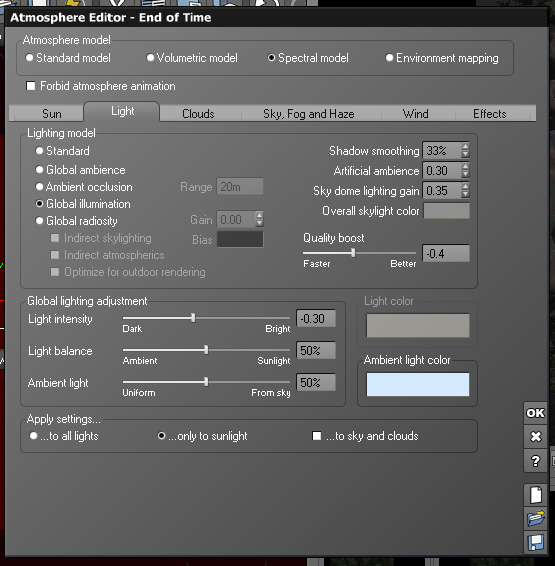Open the Sky, Fog and Haze tab
Screen dimensions: 555x566
coord(309,114)
